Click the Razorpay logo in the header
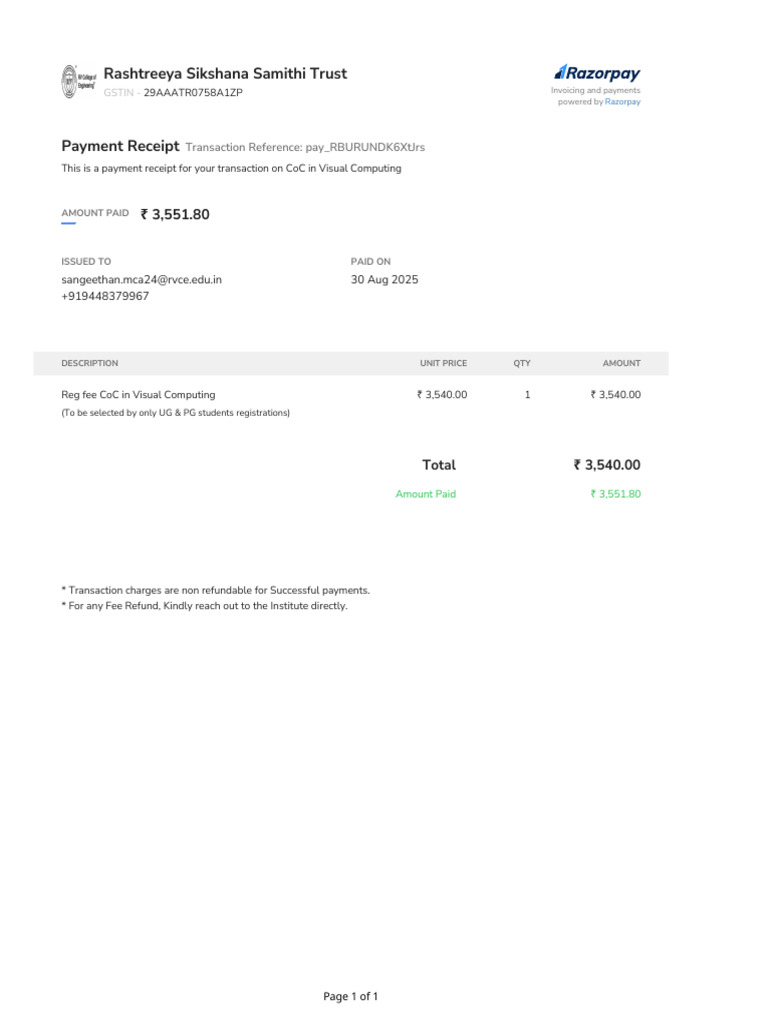 click(x=597, y=73)
